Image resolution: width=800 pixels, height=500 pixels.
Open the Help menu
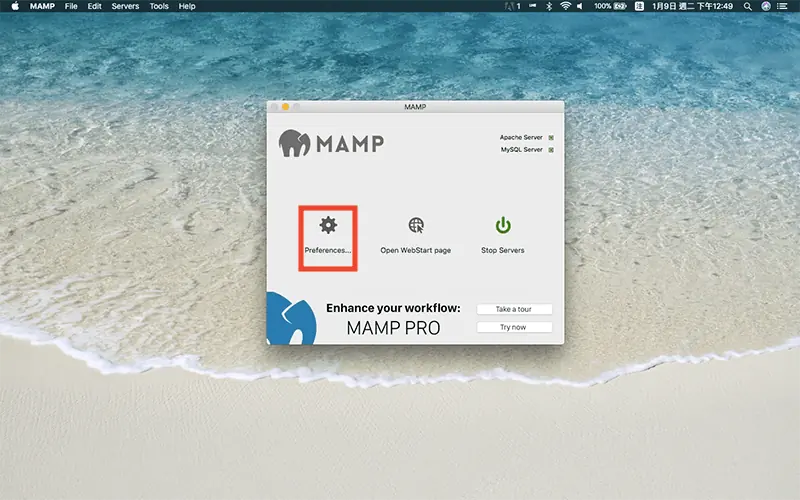(x=187, y=6)
